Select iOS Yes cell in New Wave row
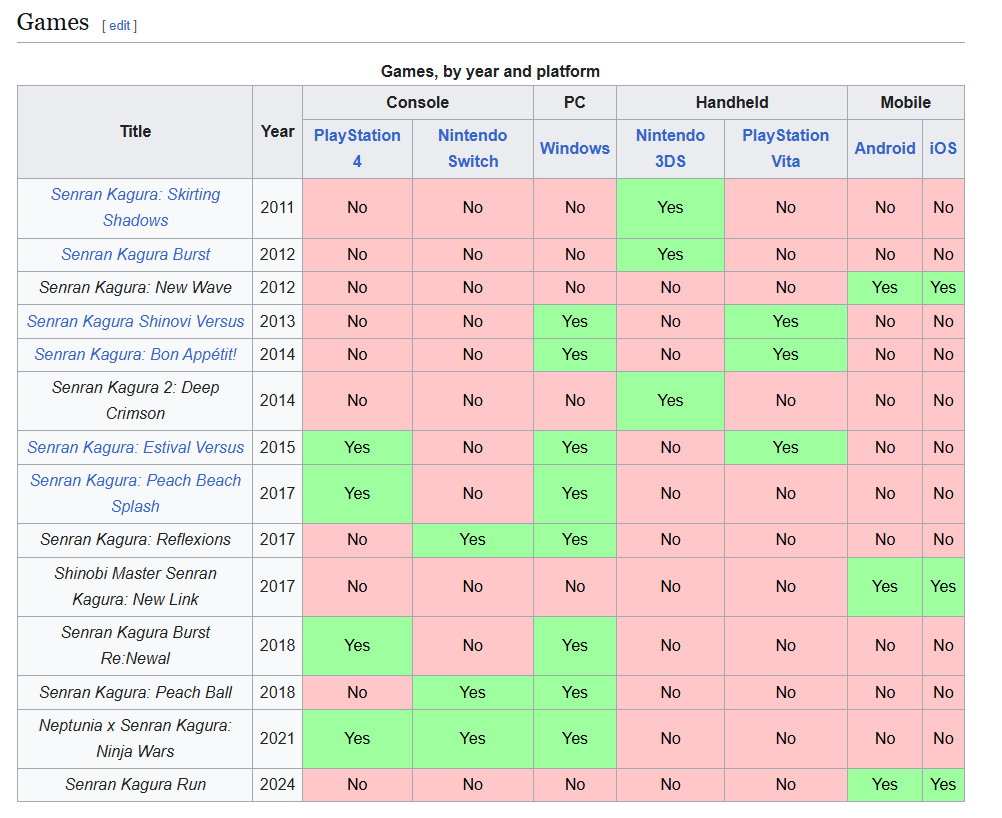Image resolution: width=1002 pixels, height=818 pixels. (x=943, y=288)
